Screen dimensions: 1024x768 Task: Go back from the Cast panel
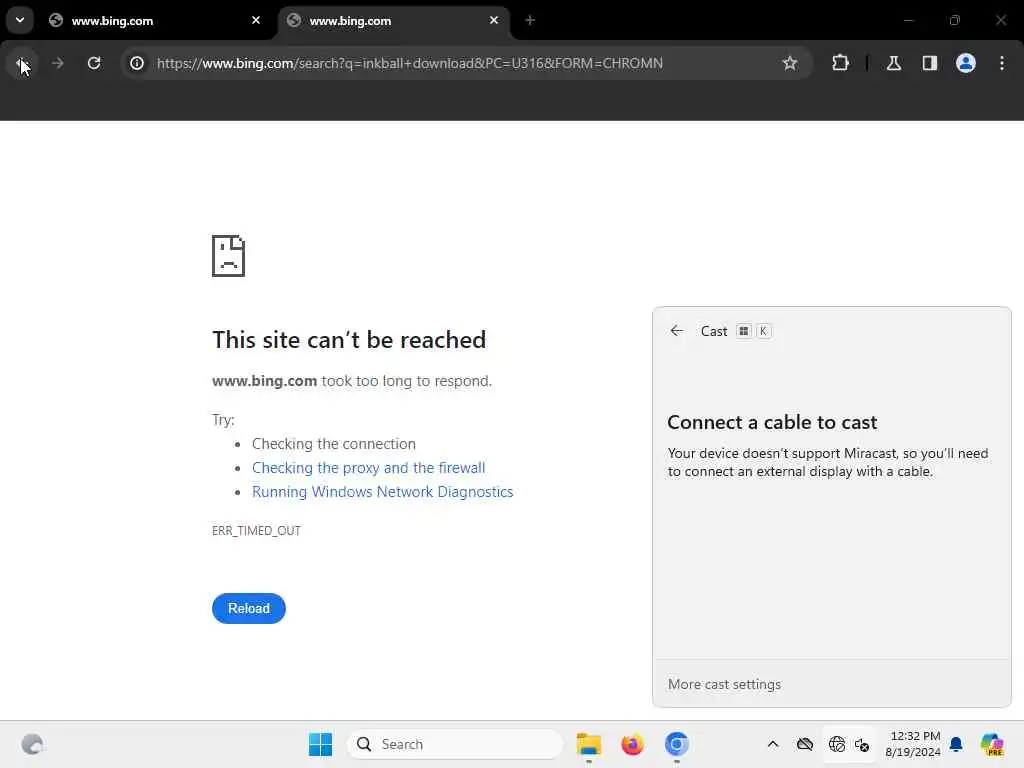[677, 331]
